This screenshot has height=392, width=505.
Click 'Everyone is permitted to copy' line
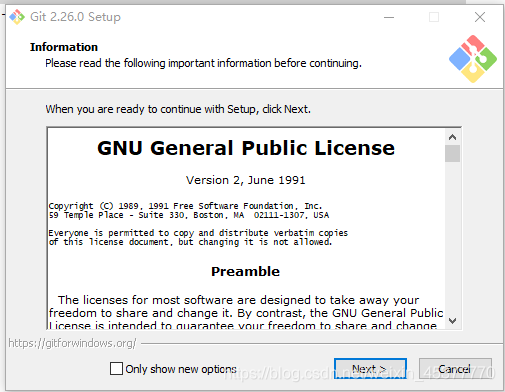198,233
